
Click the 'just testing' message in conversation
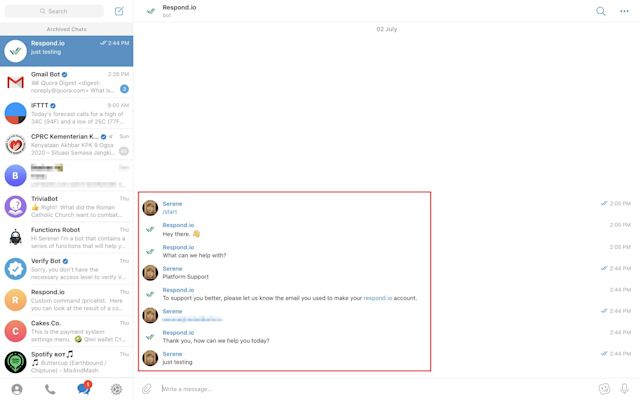(x=177, y=362)
